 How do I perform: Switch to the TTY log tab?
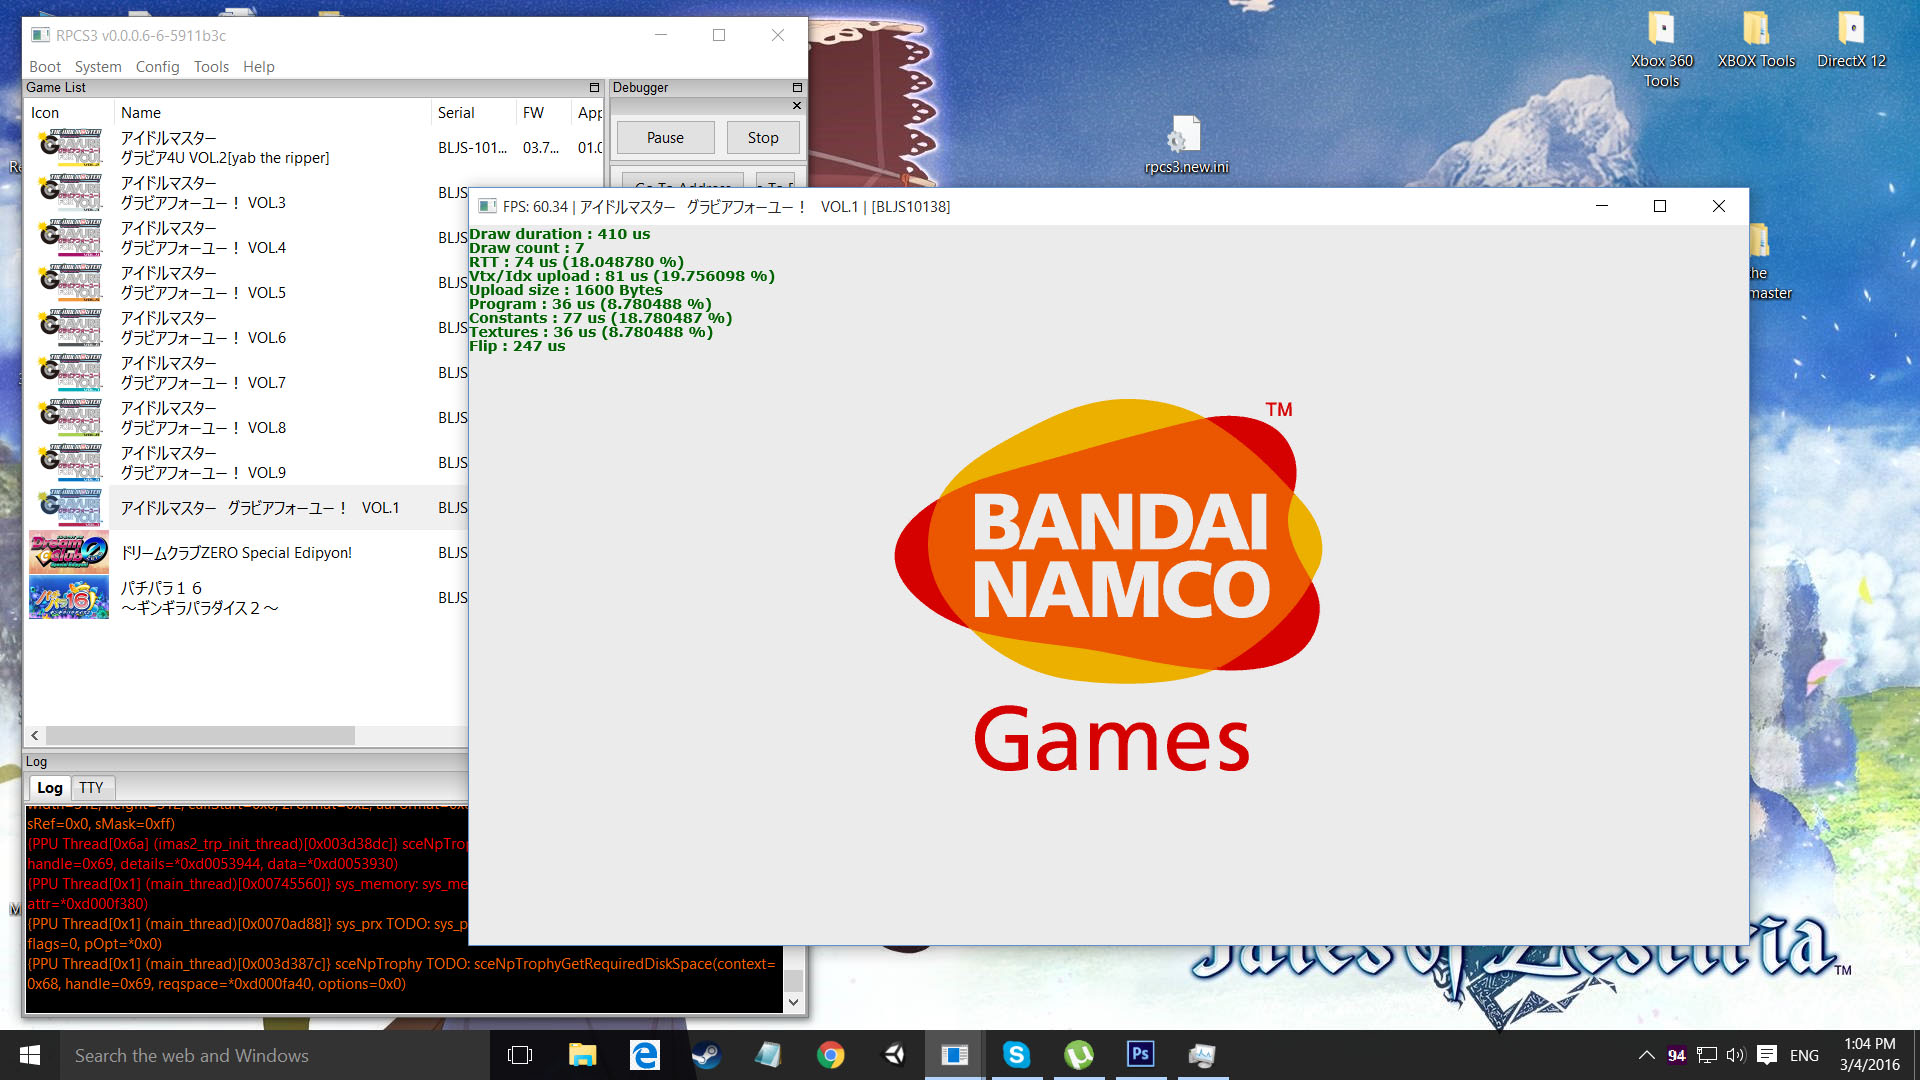tap(91, 788)
